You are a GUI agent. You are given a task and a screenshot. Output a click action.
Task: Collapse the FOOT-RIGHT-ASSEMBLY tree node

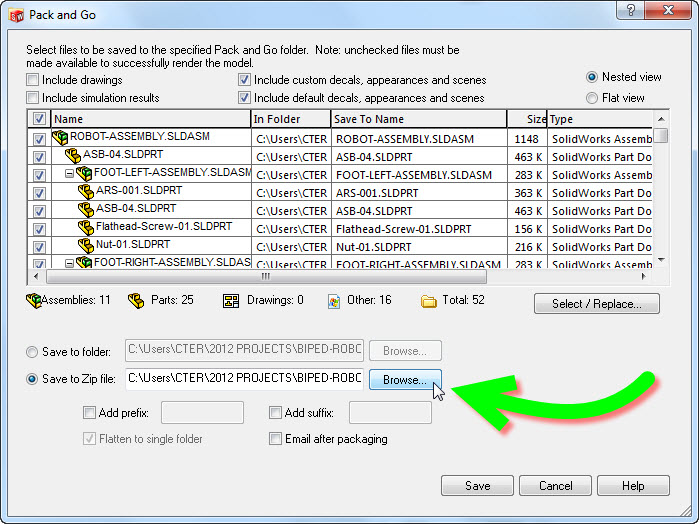point(69,263)
